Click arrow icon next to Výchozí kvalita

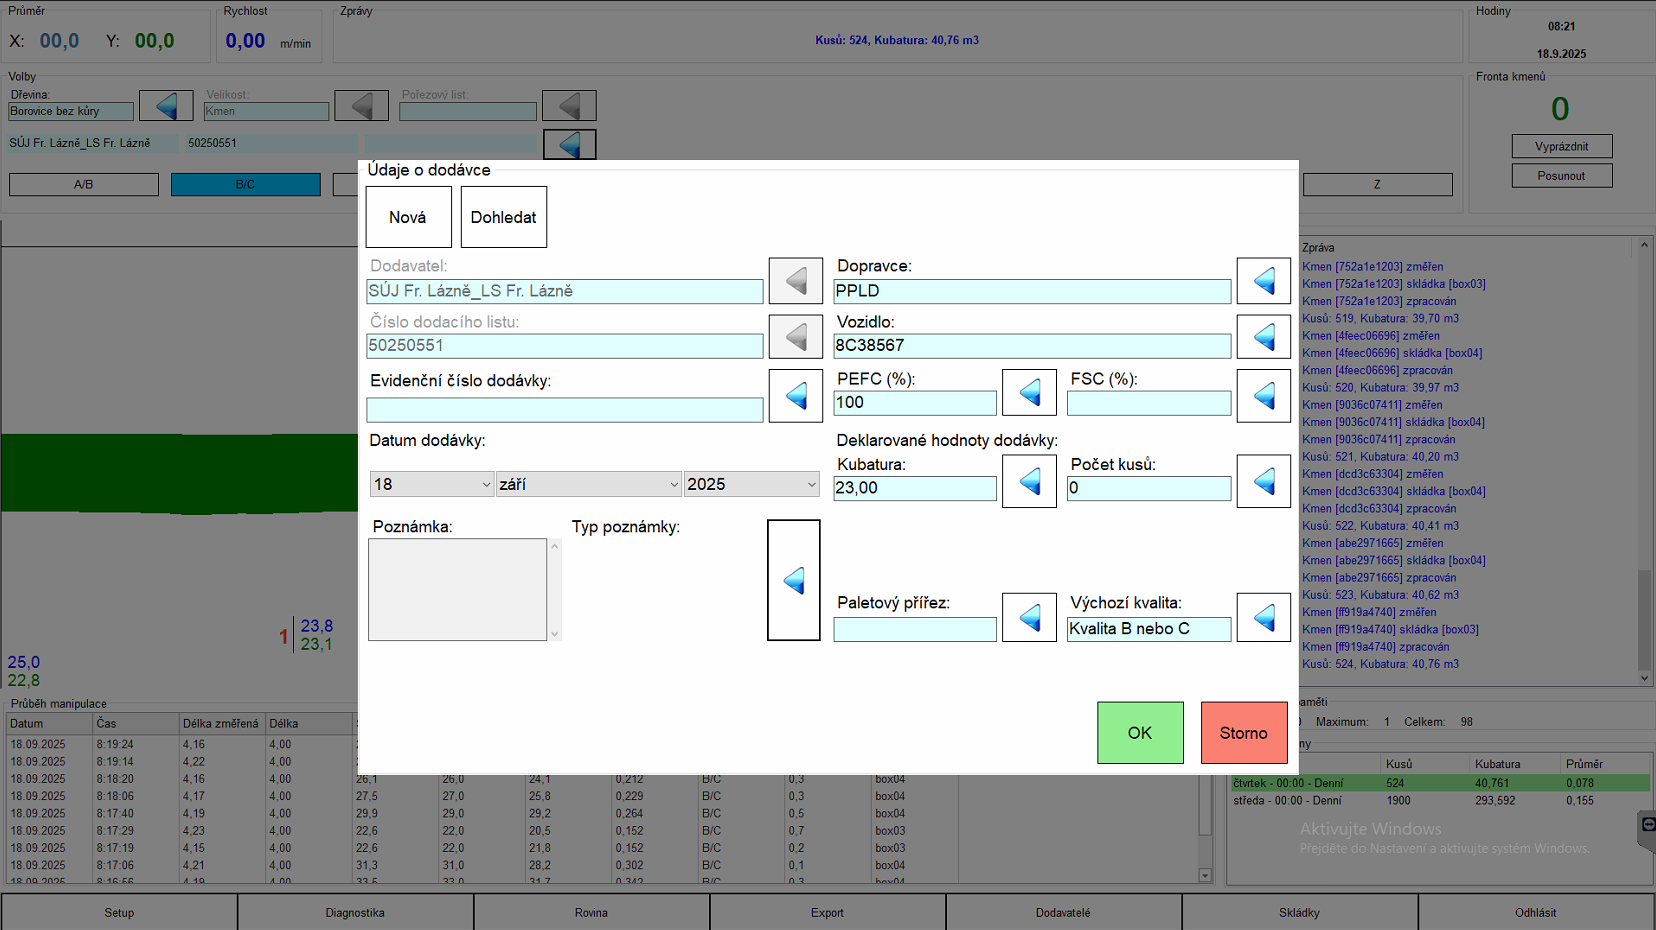pyautogui.click(x=1263, y=618)
